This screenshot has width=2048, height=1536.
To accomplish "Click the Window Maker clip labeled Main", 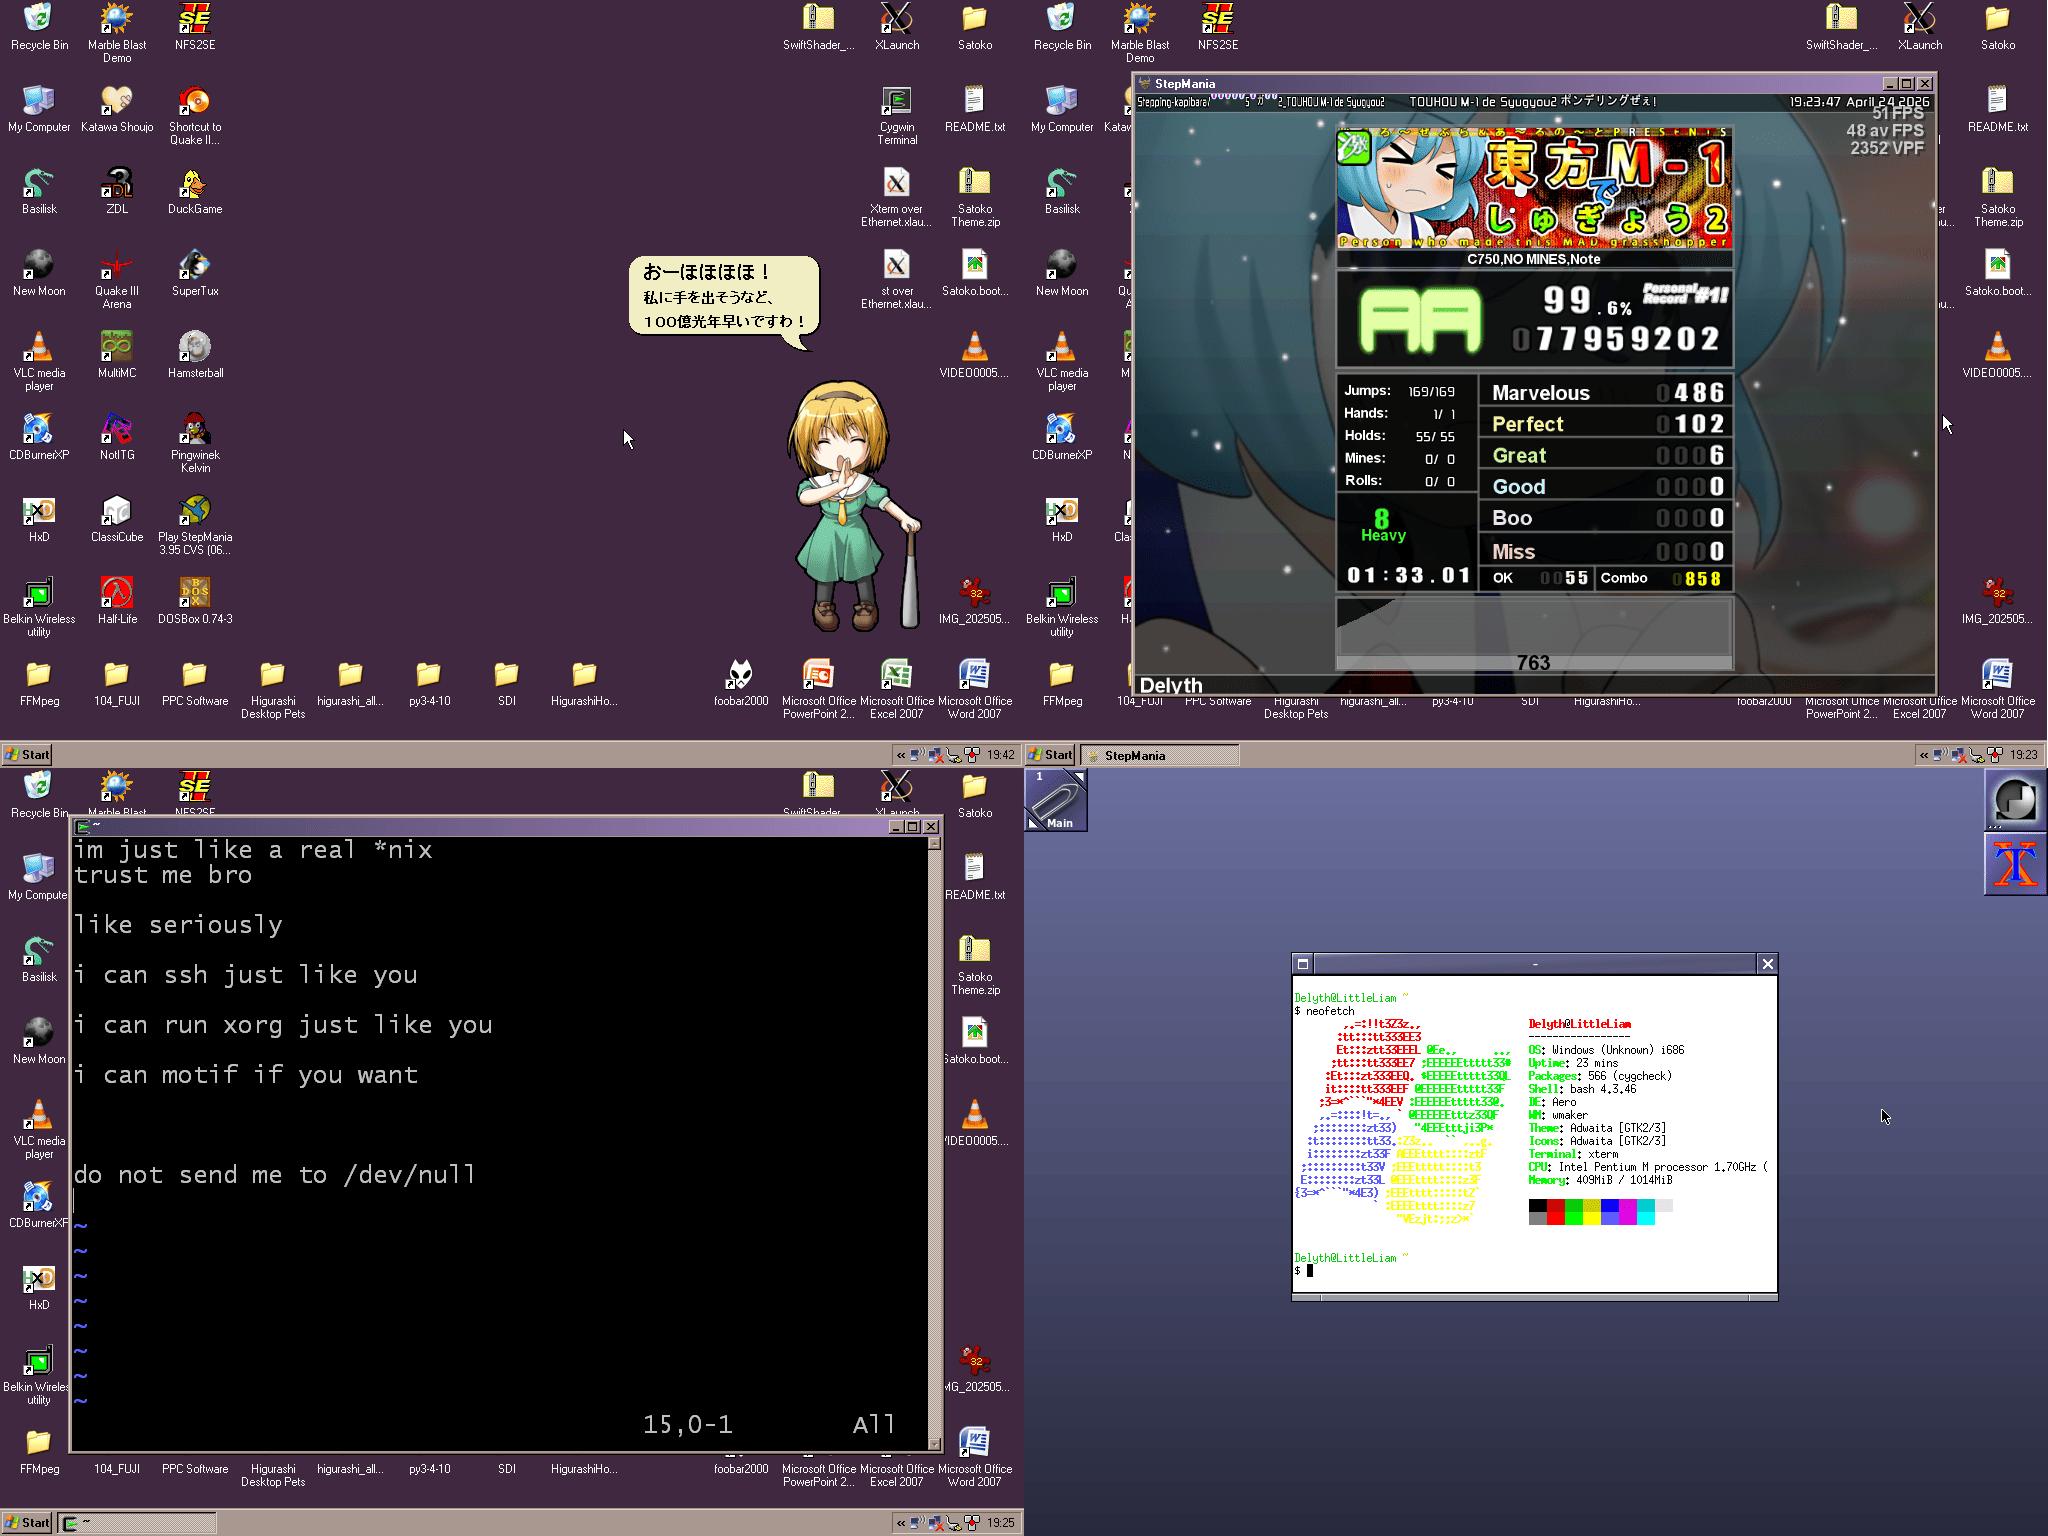I will tap(1056, 800).
